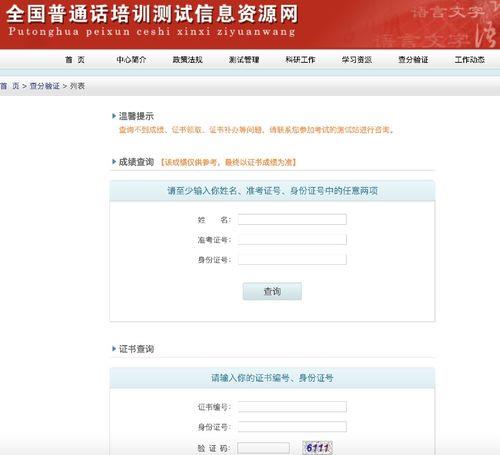The width and height of the screenshot is (500, 455).
Task: Open the 工作动态 menu item
Action: (470, 60)
